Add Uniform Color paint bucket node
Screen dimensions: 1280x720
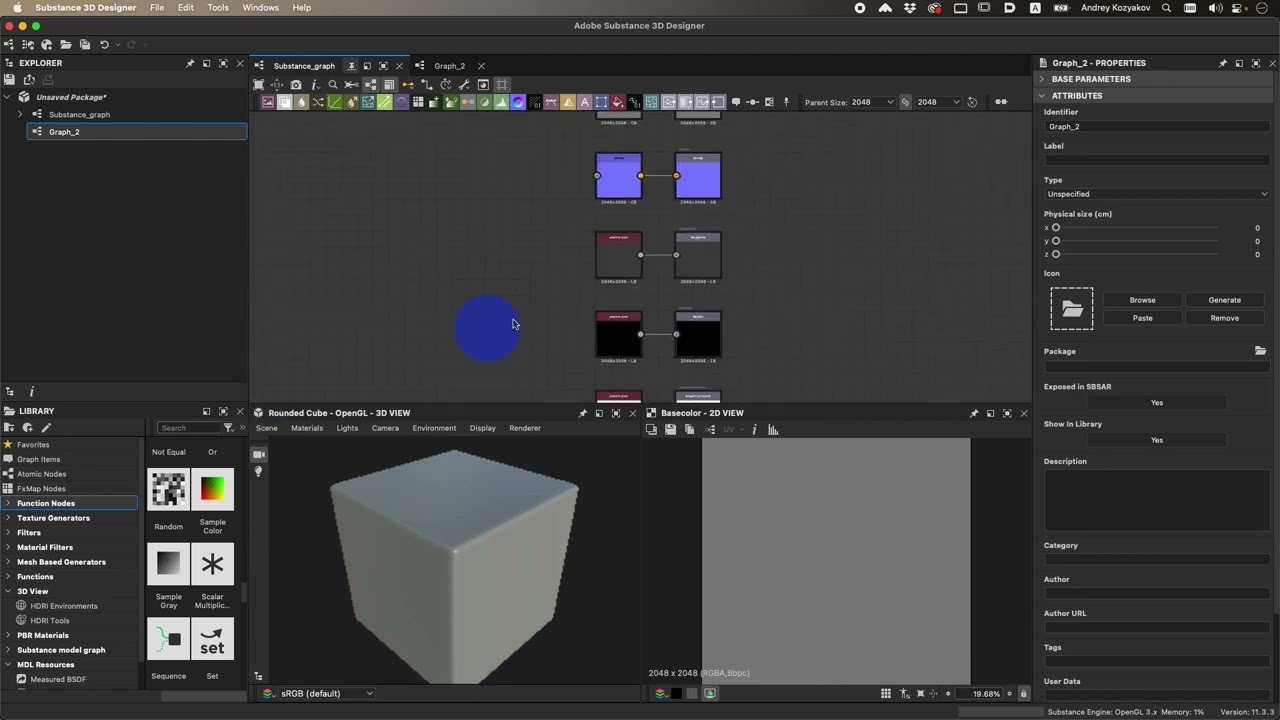point(618,102)
